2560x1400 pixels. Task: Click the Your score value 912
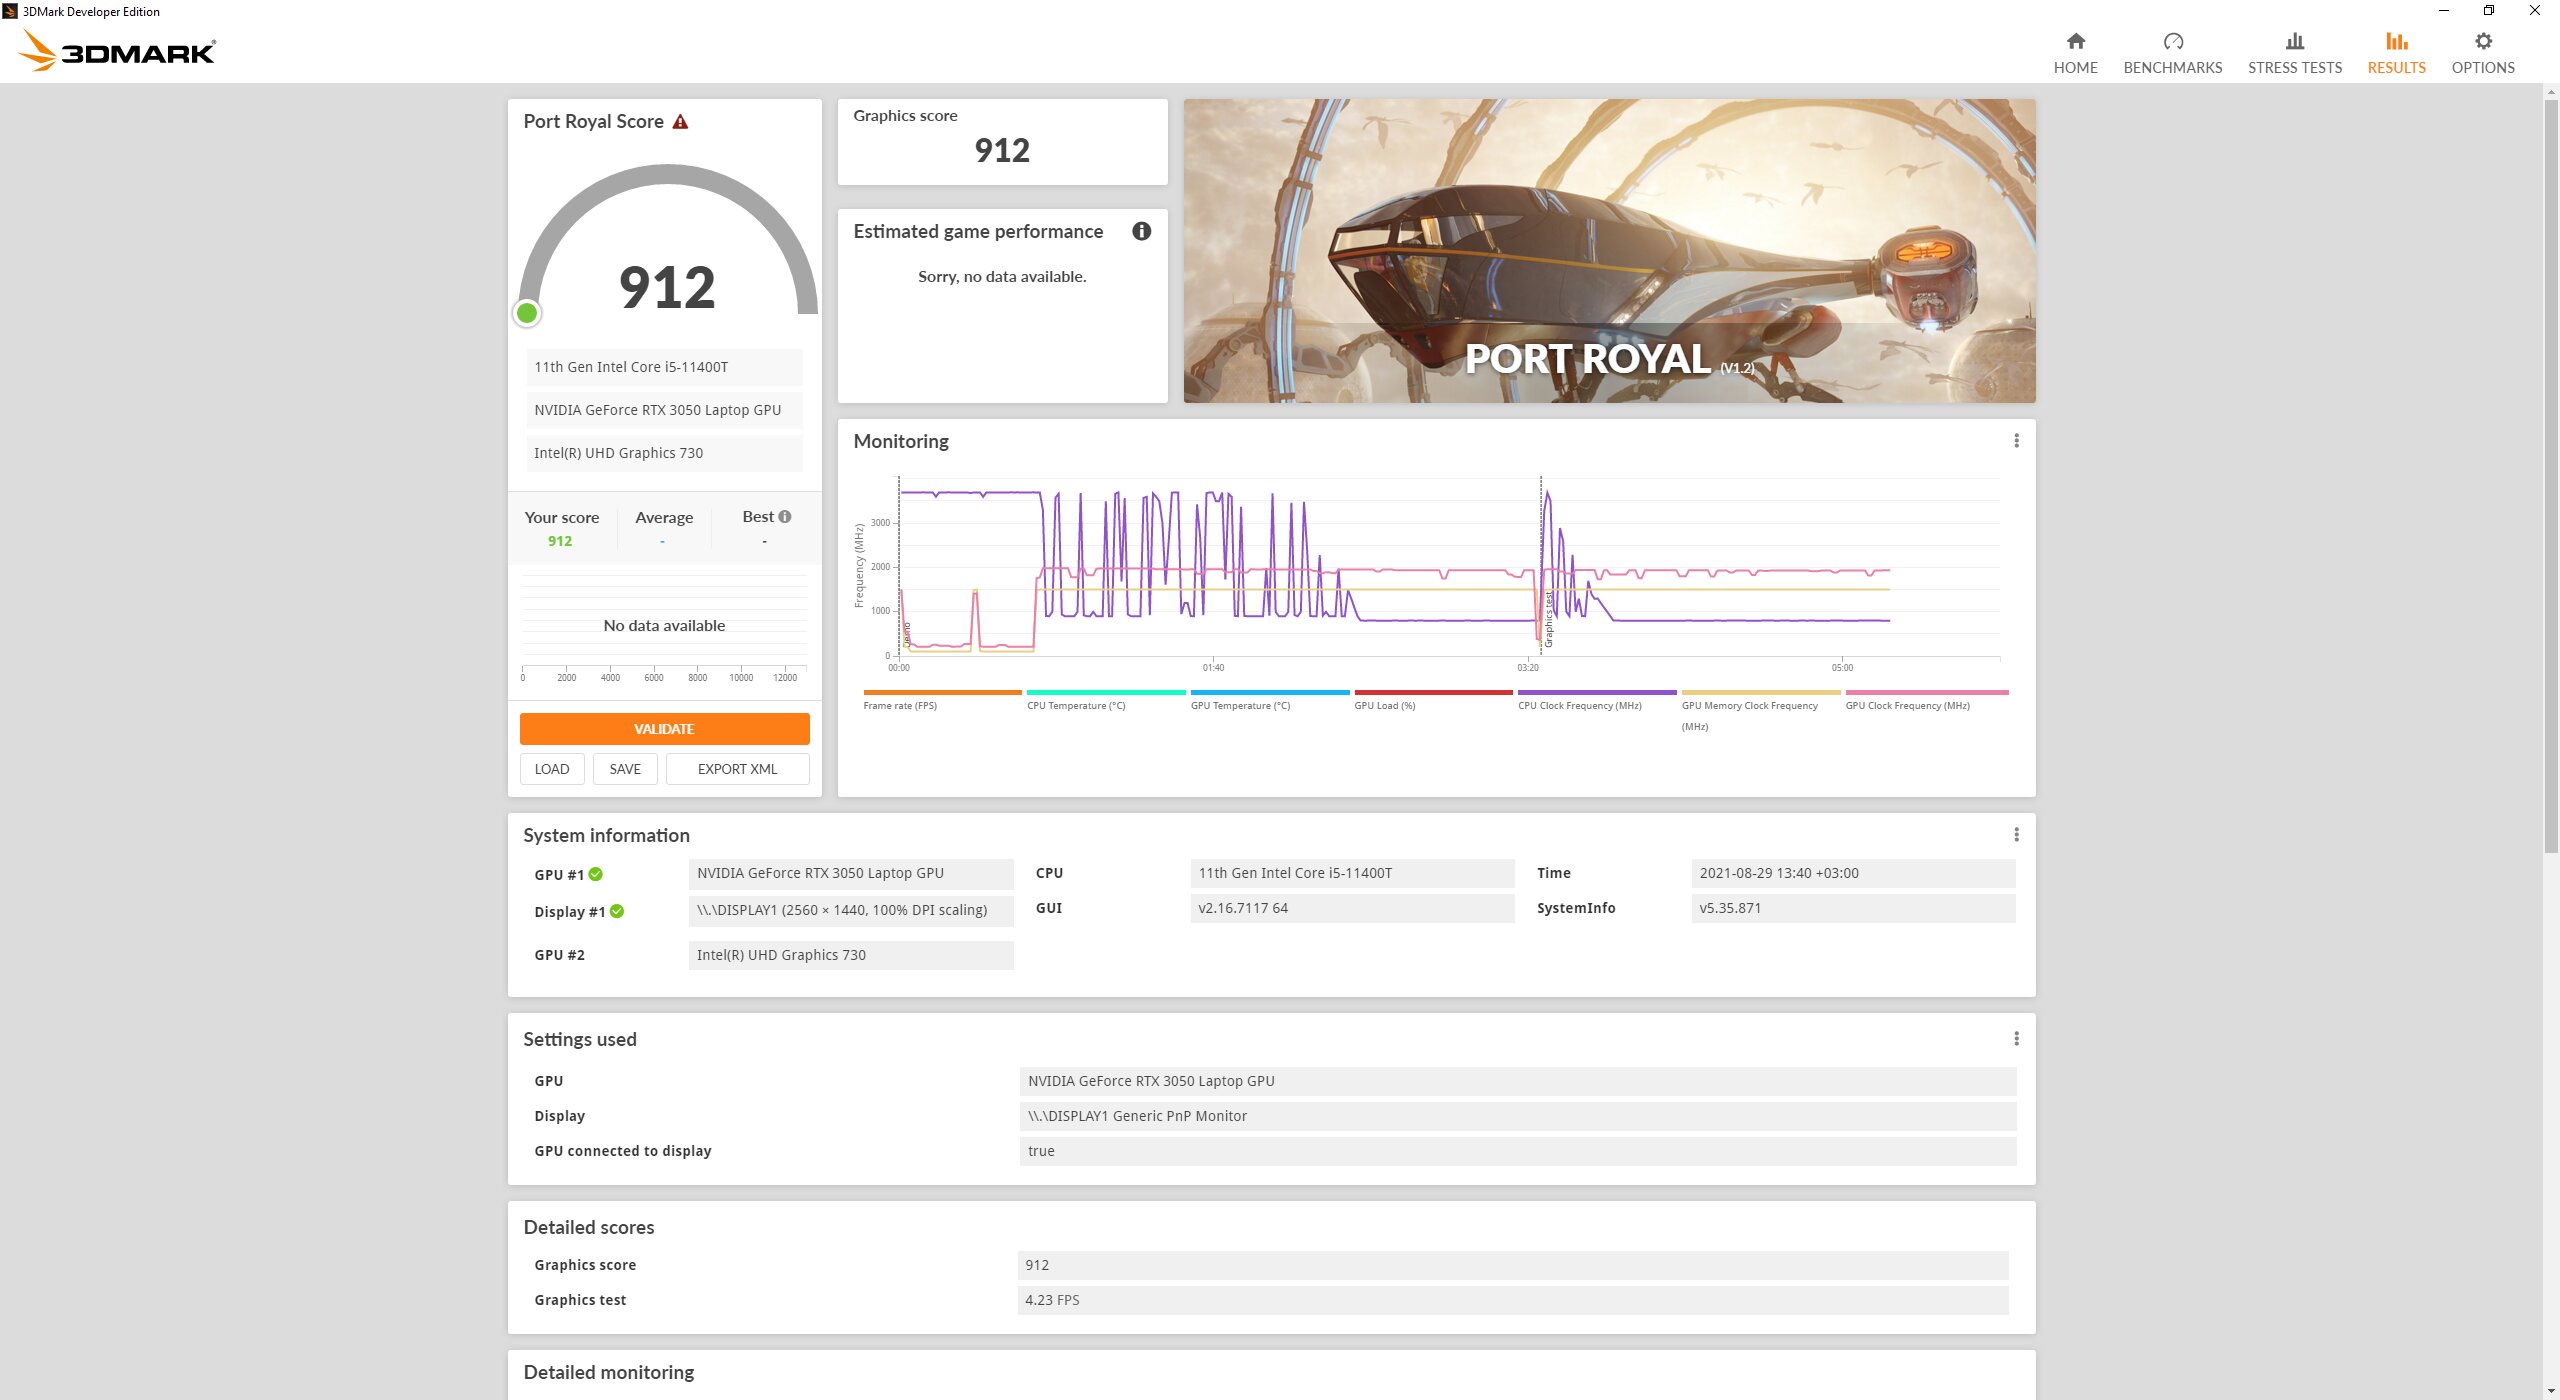click(x=560, y=541)
